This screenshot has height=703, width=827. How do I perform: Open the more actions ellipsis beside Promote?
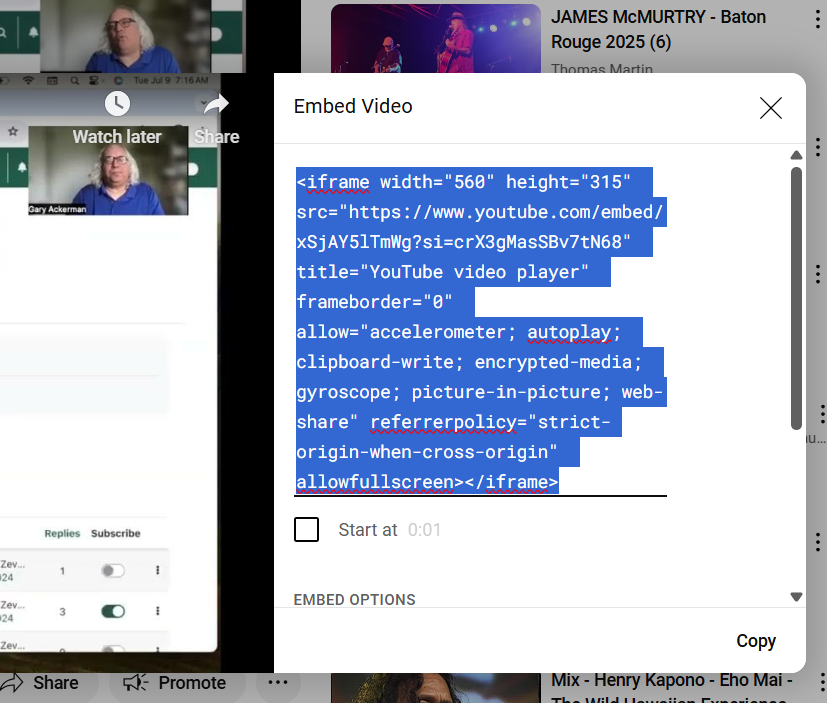point(278,683)
